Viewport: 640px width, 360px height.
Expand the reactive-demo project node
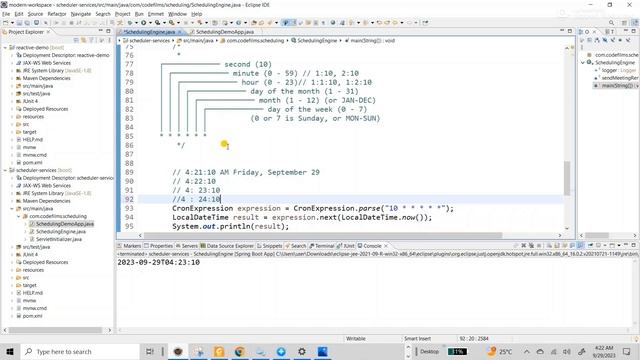click(5, 48)
